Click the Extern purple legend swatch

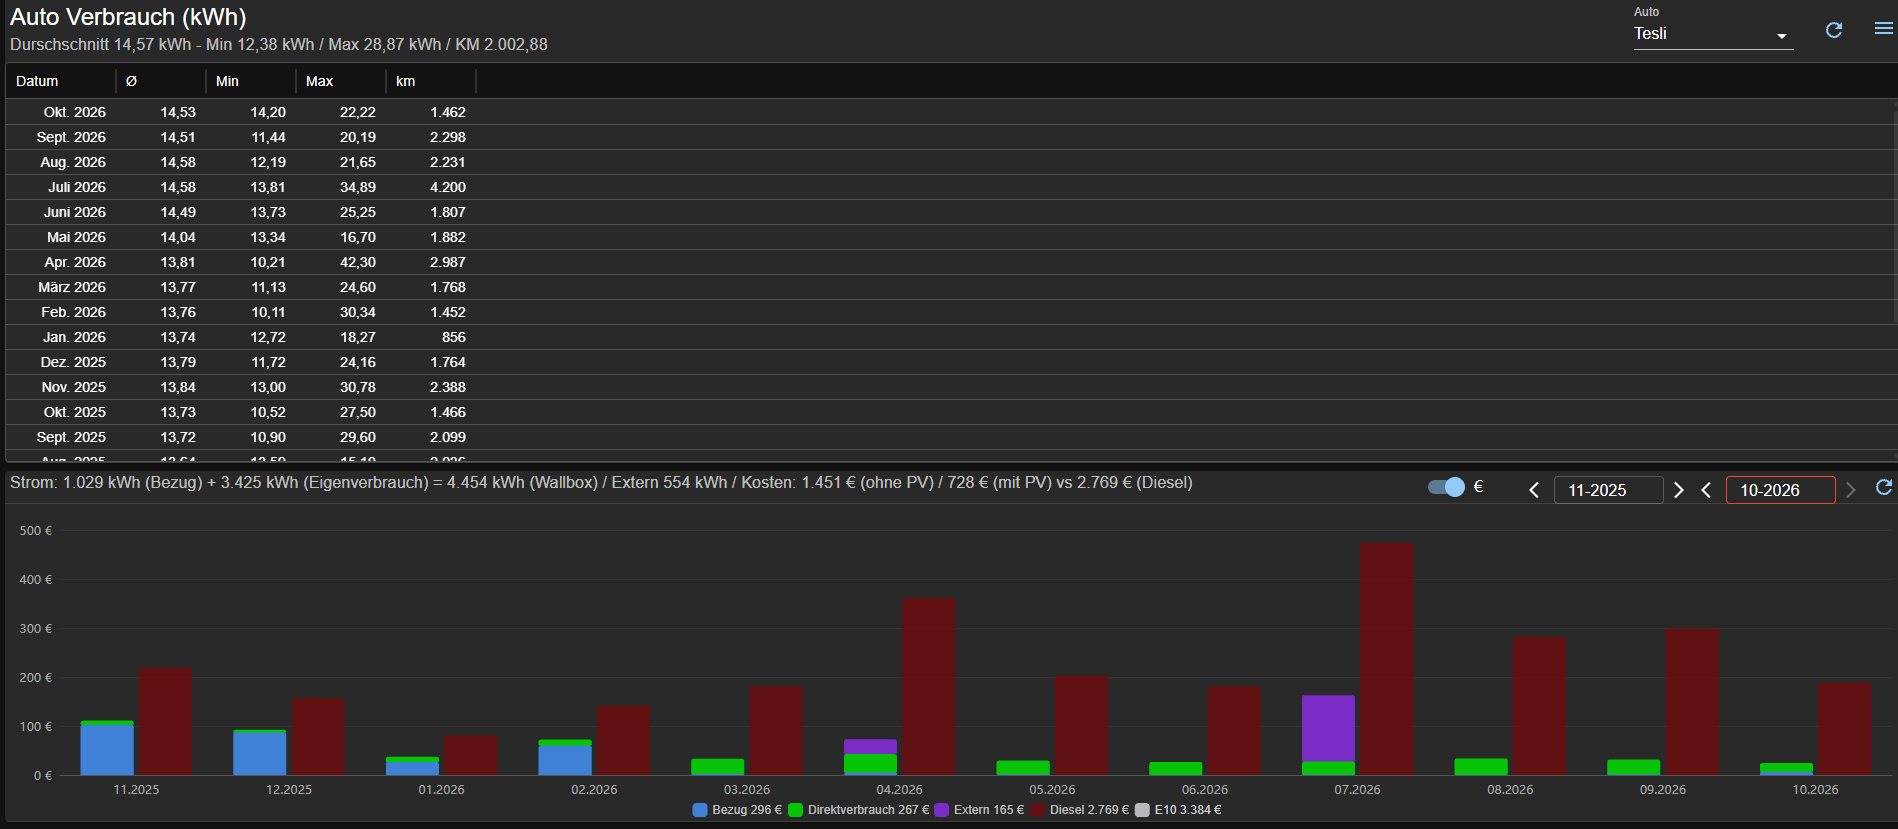pyautogui.click(x=942, y=810)
